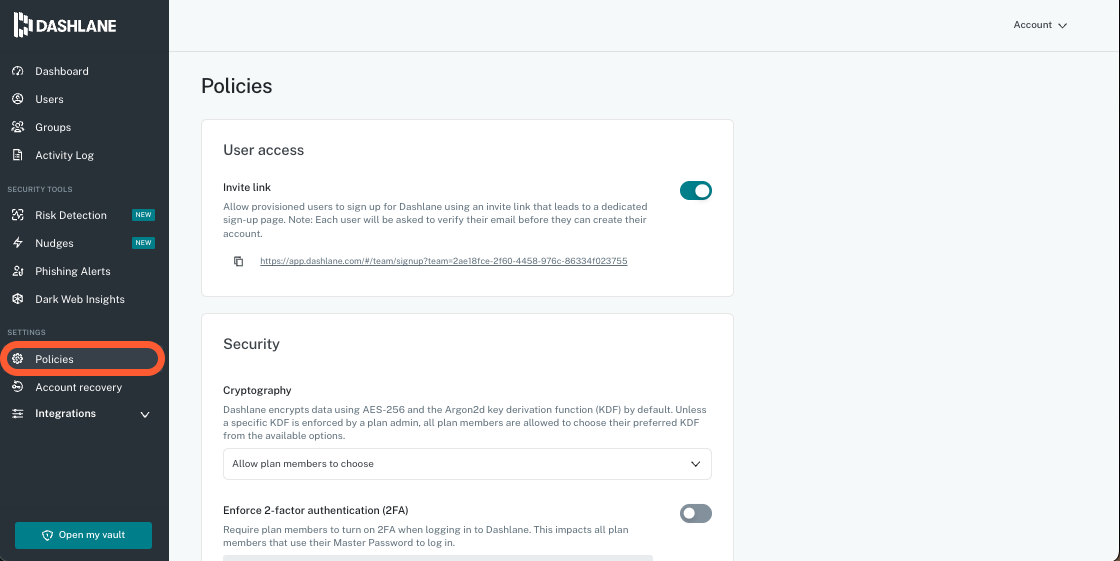
Task: Select Policies in the settings menu
Action: pyautogui.click(x=55, y=359)
